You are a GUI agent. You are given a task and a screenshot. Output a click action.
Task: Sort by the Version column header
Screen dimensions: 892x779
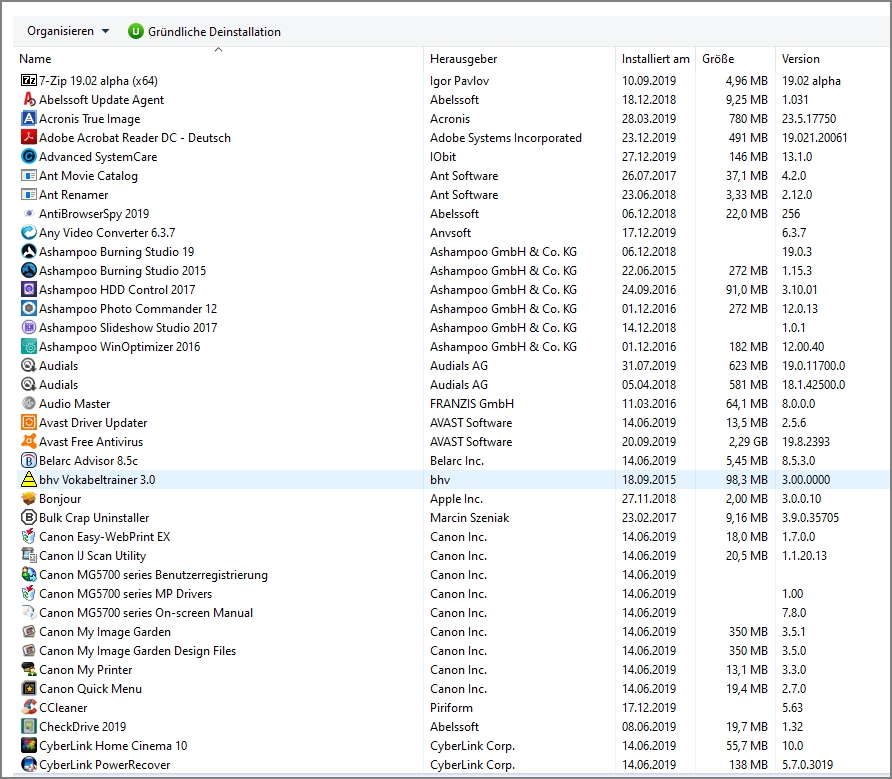(x=800, y=59)
